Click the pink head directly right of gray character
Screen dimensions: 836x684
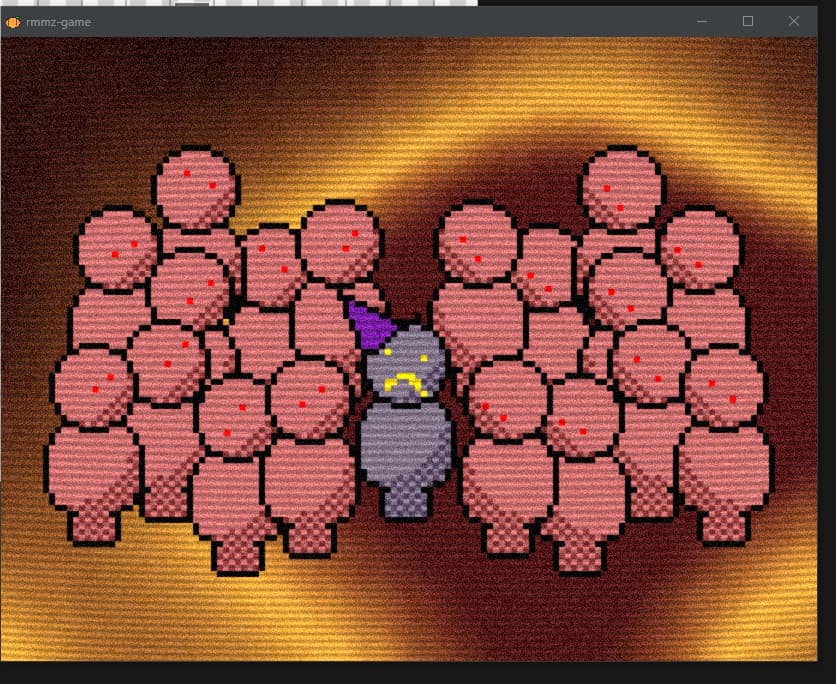coord(507,400)
